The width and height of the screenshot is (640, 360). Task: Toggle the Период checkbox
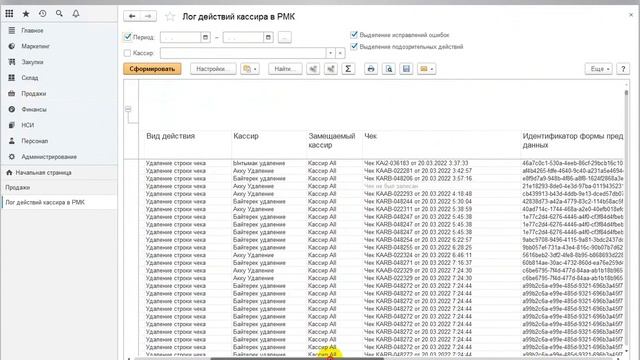[x=127, y=37]
